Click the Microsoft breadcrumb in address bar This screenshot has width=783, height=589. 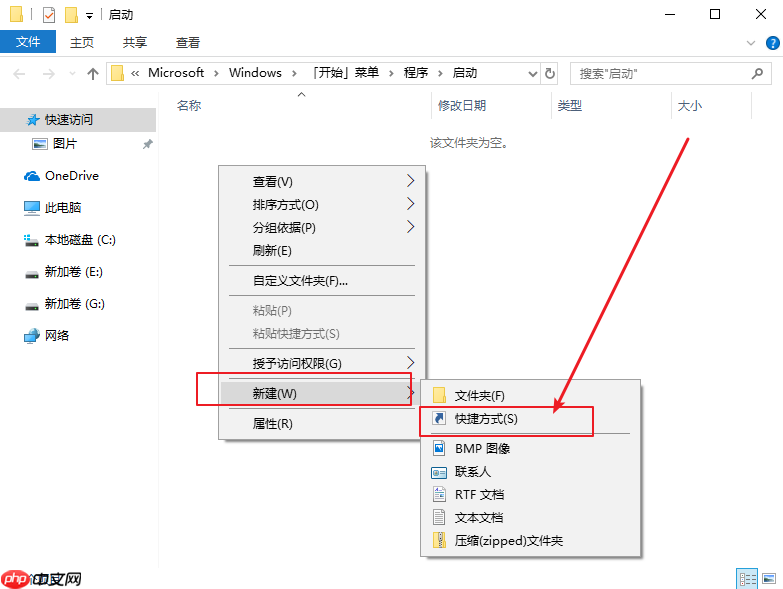pos(176,73)
